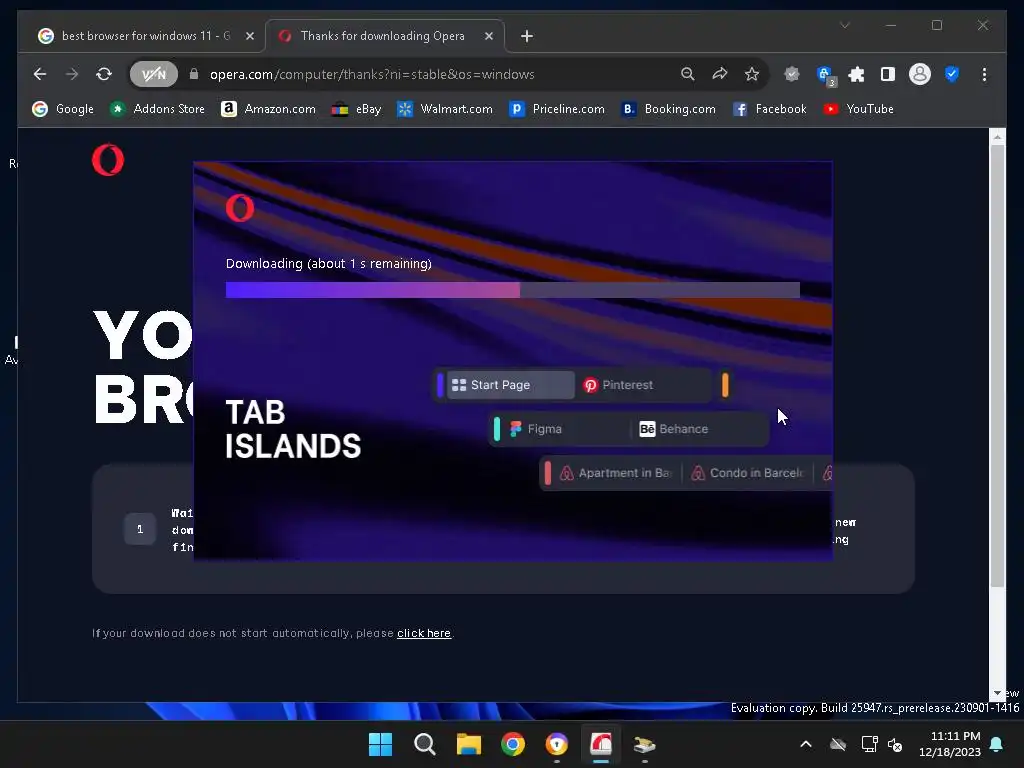Image resolution: width=1024 pixels, height=768 pixels.
Task: Open the Google bookmark
Action: 63,109
